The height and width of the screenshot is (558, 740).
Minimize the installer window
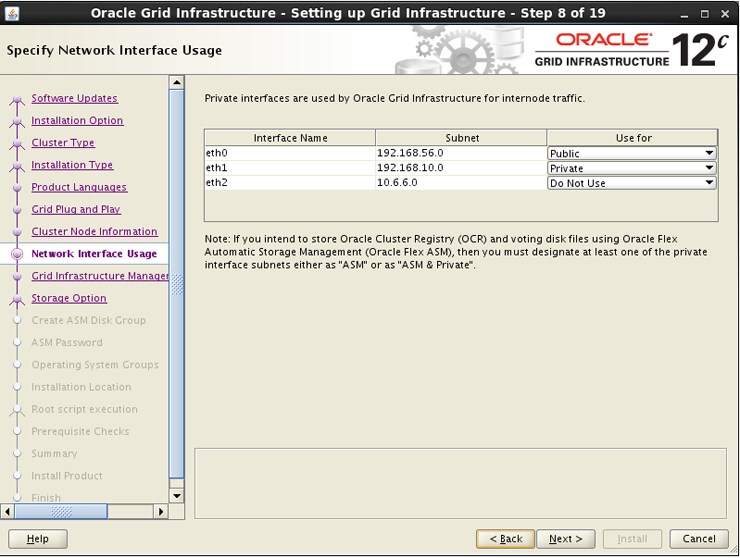coord(684,14)
